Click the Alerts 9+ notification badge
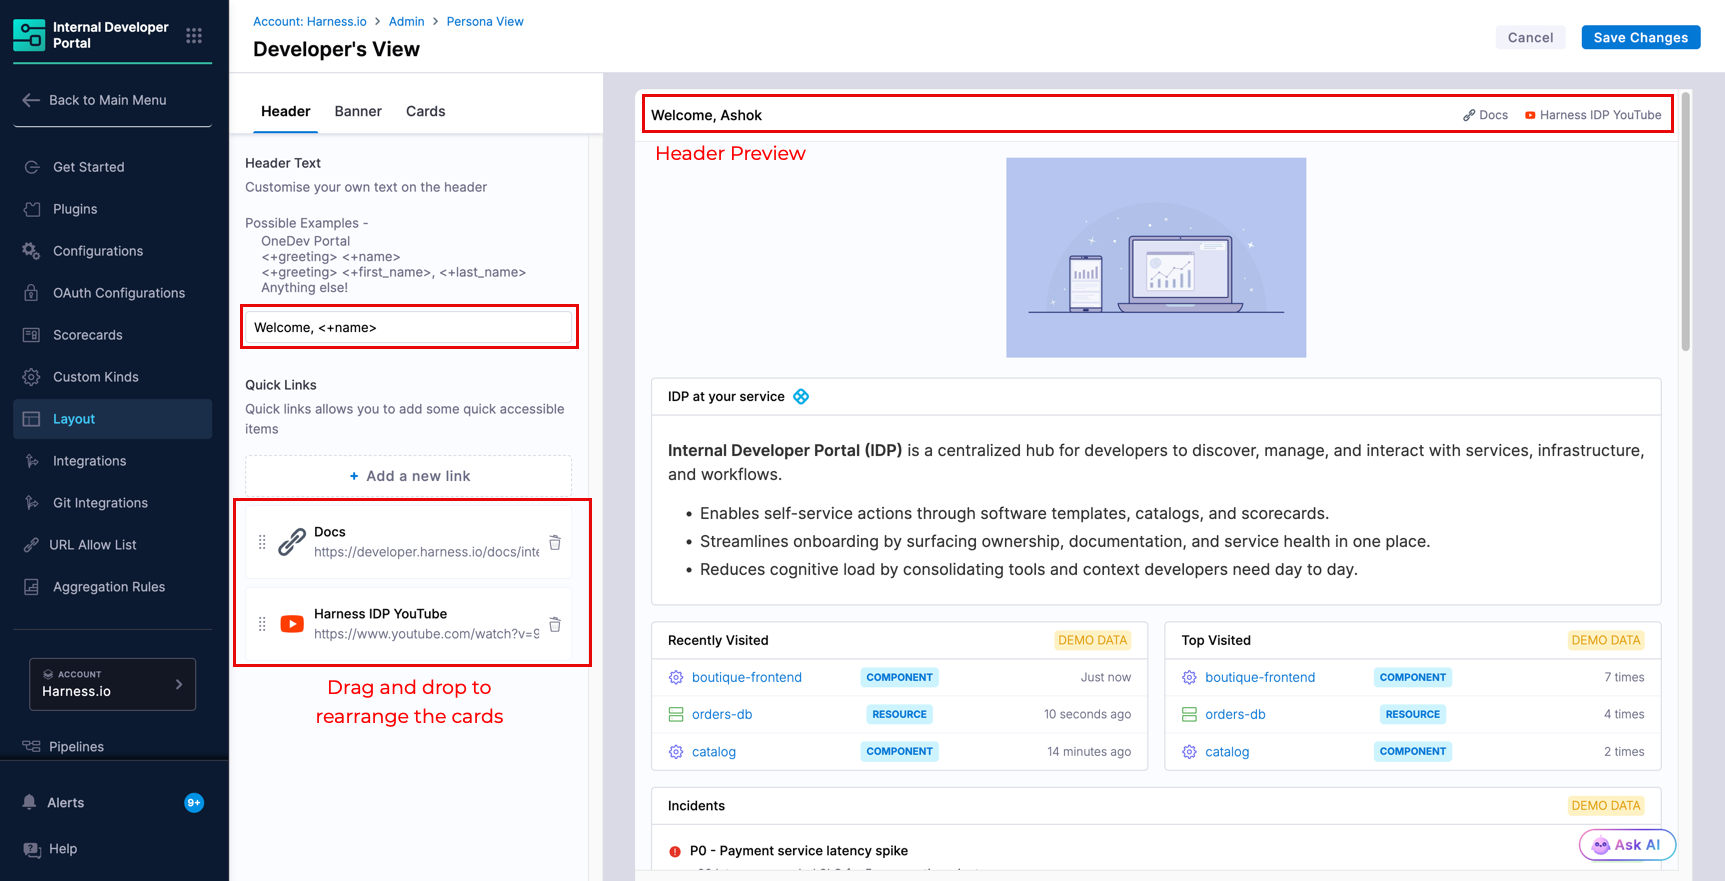The width and height of the screenshot is (1725, 881). coord(194,802)
